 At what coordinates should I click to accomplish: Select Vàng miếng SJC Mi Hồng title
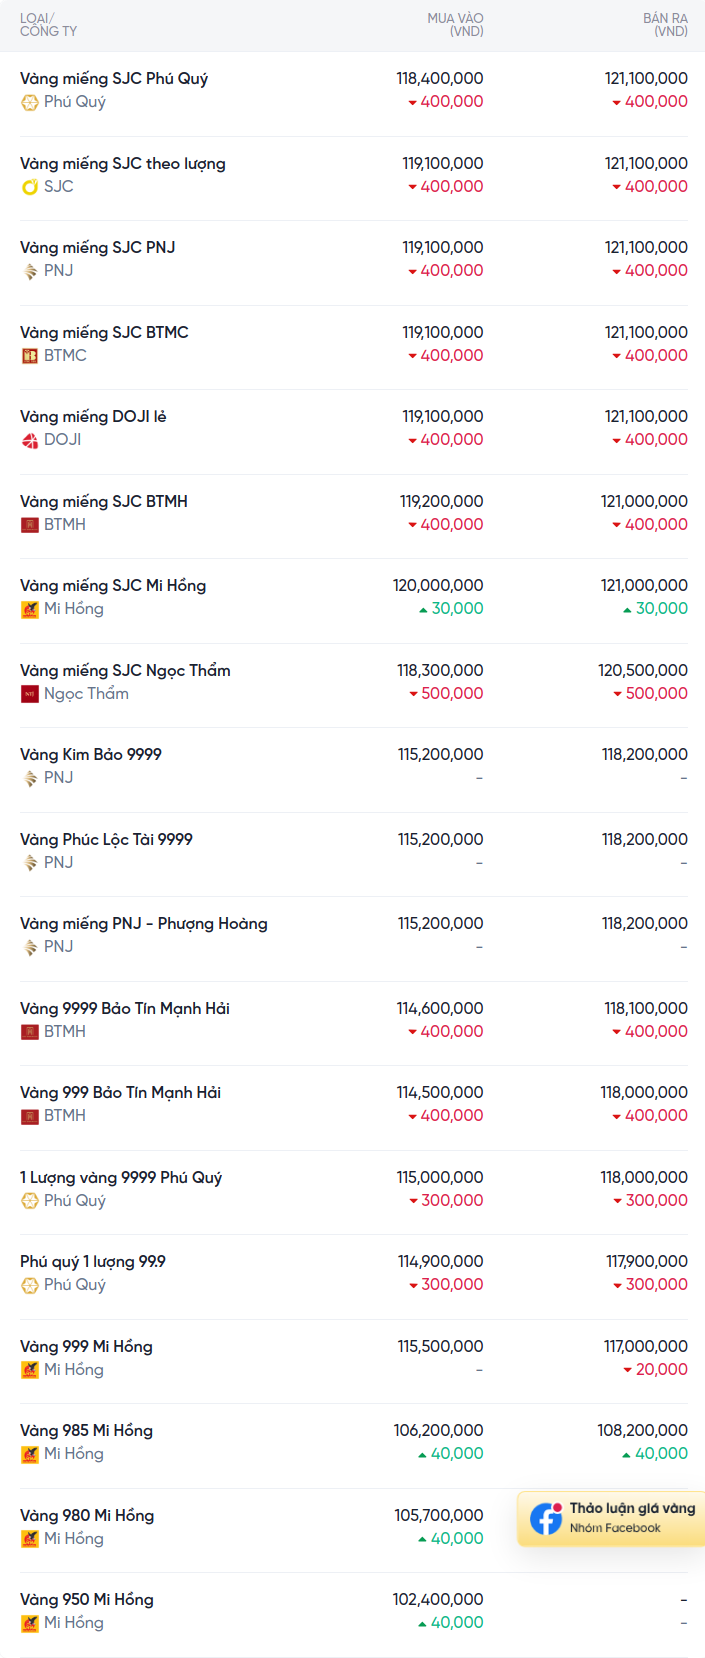point(113,586)
